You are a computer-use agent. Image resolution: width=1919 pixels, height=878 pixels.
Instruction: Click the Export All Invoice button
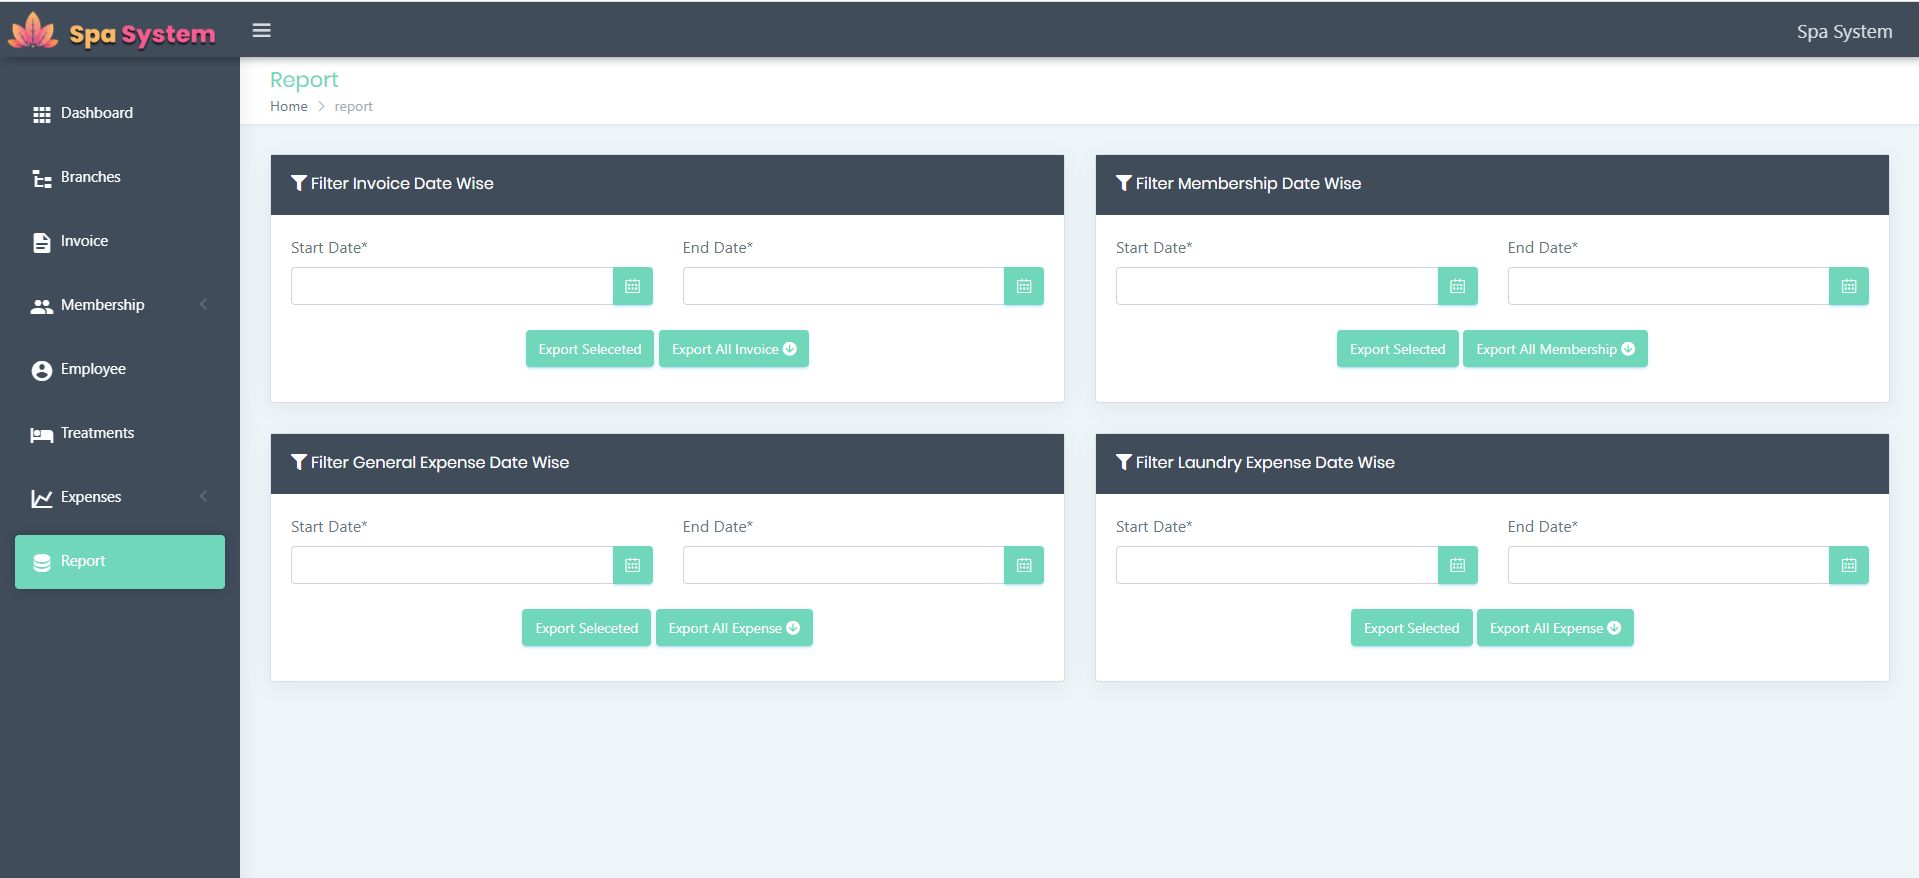[734, 349]
